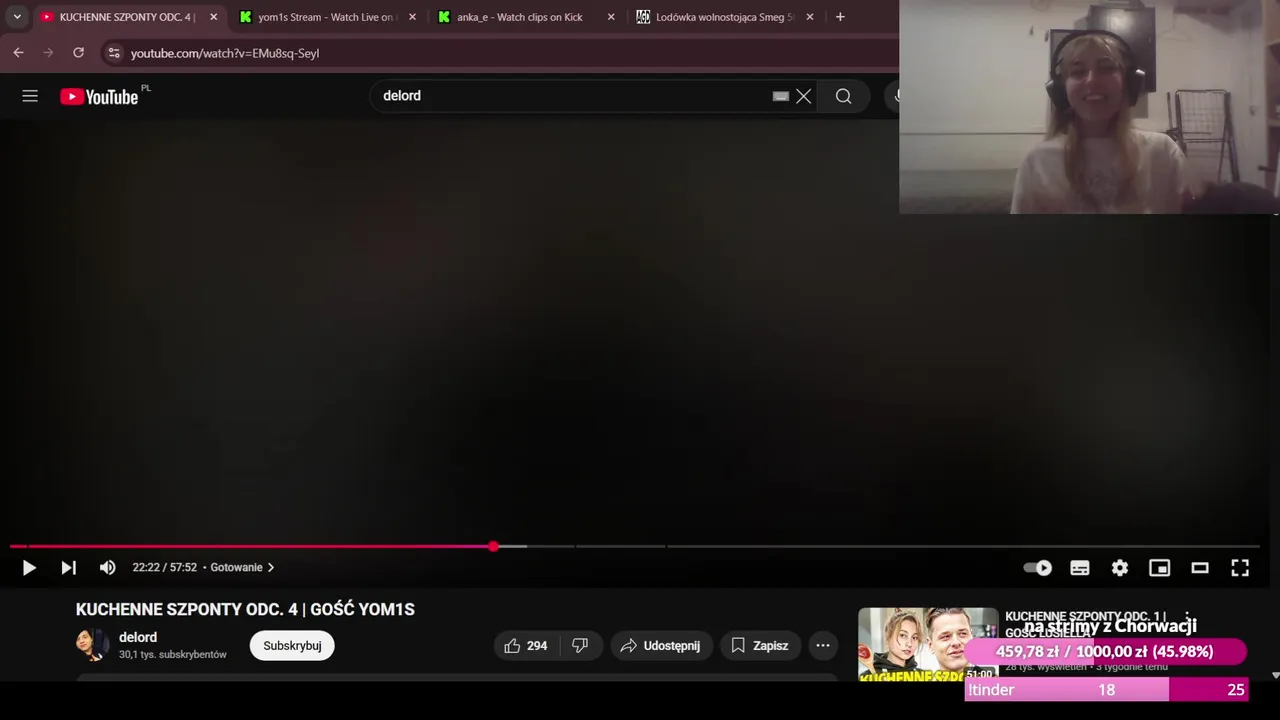The width and height of the screenshot is (1280, 720).
Task: Open the delord channel avatar
Action: [92, 645]
